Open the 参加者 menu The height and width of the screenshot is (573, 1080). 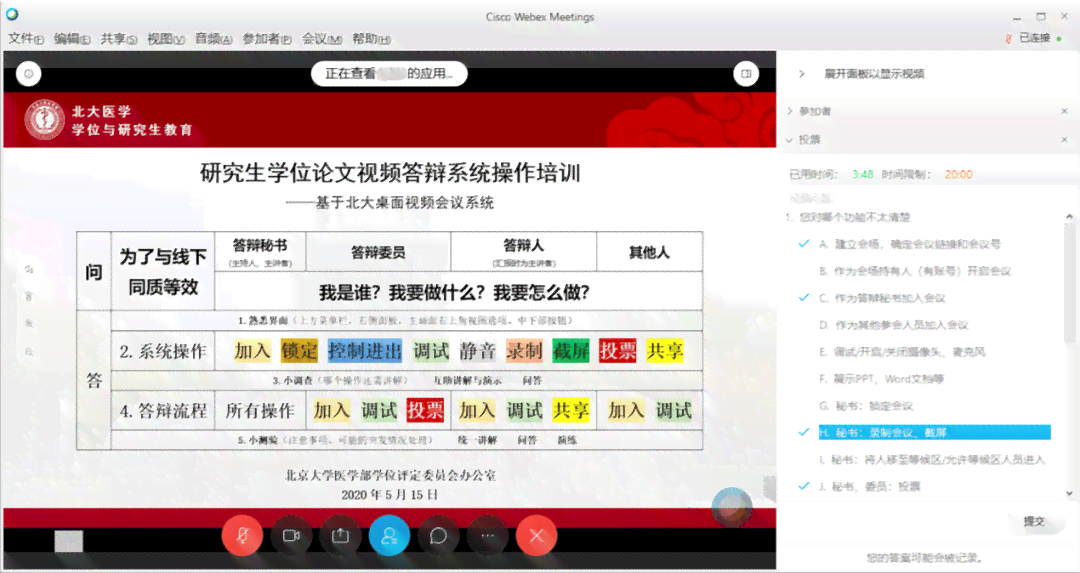coord(267,39)
